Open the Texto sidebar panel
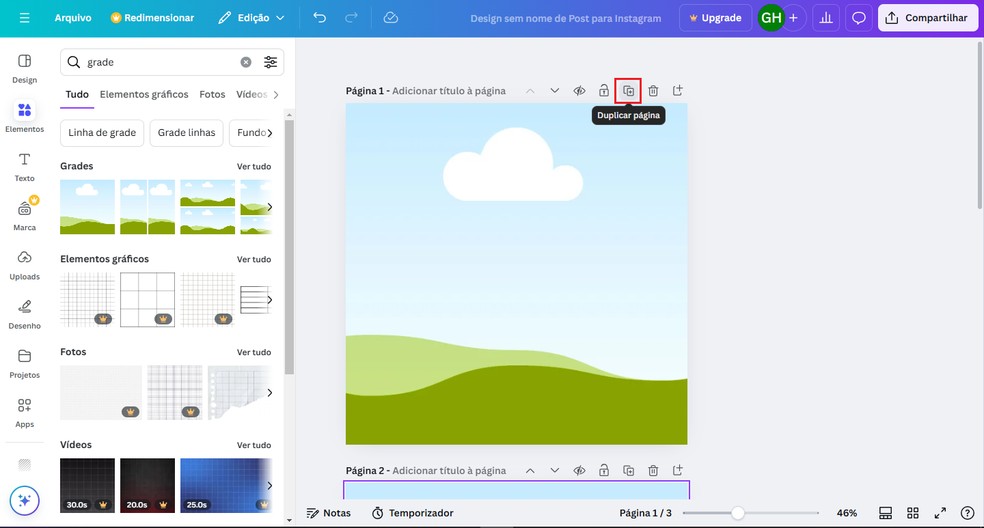Screen dimensions: 984x528 24,167
